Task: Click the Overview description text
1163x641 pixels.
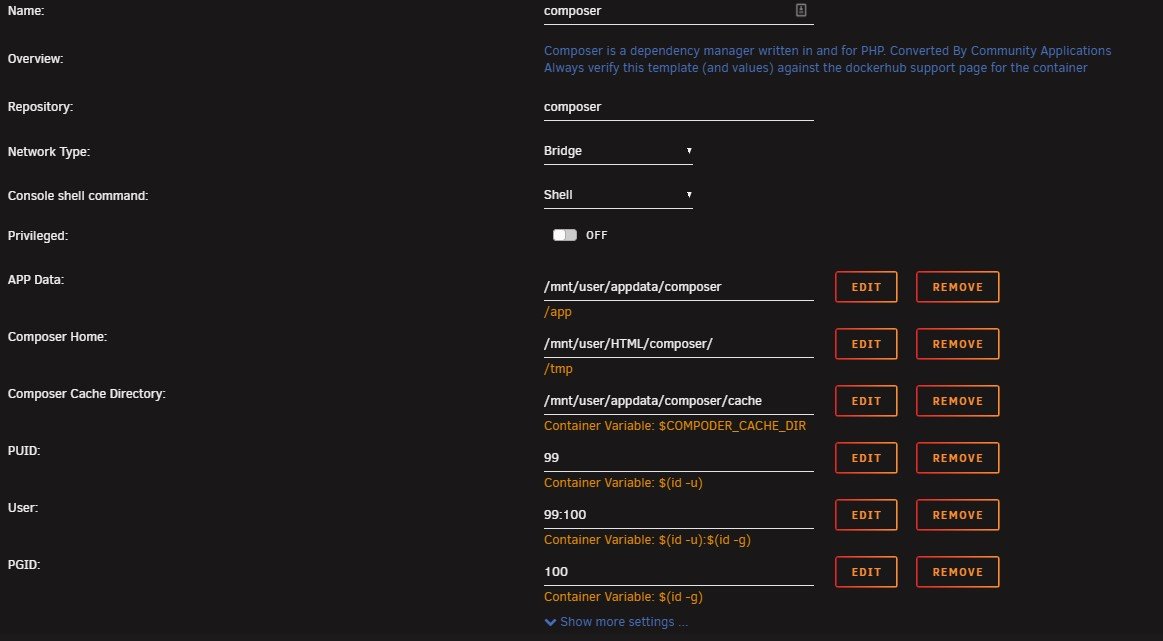Action: coord(827,59)
